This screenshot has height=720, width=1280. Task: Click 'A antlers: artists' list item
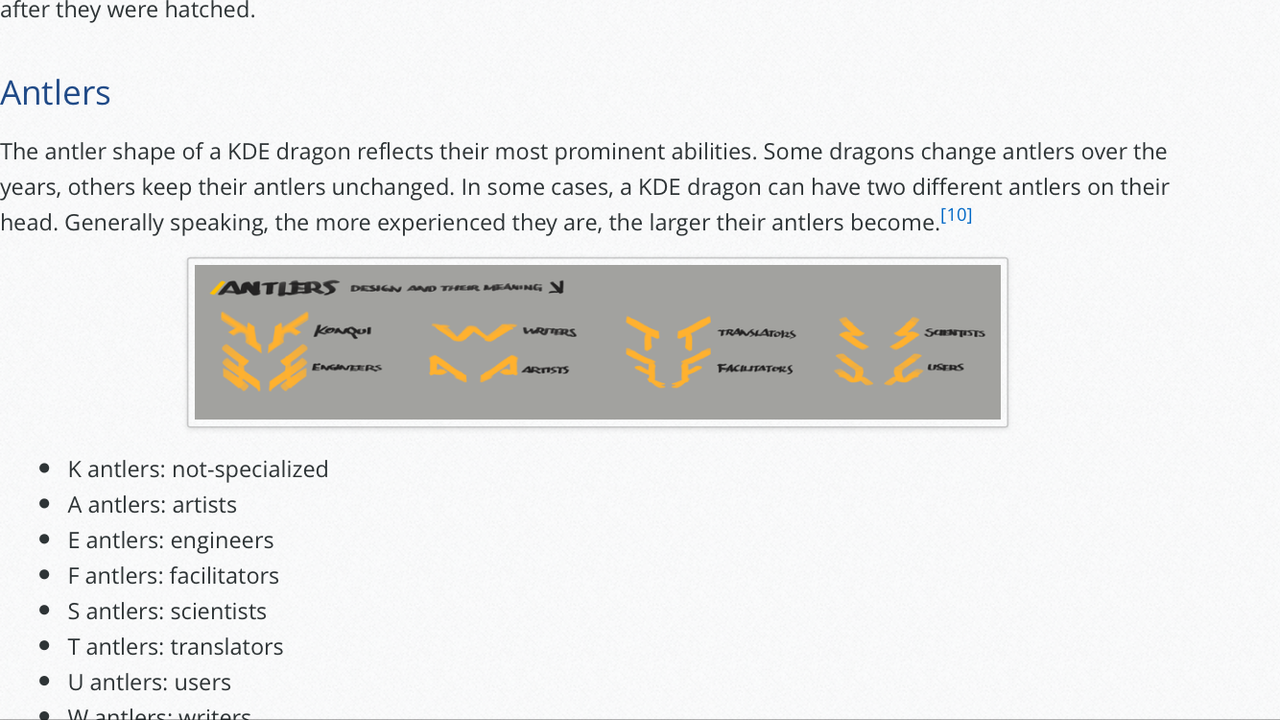click(152, 505)
